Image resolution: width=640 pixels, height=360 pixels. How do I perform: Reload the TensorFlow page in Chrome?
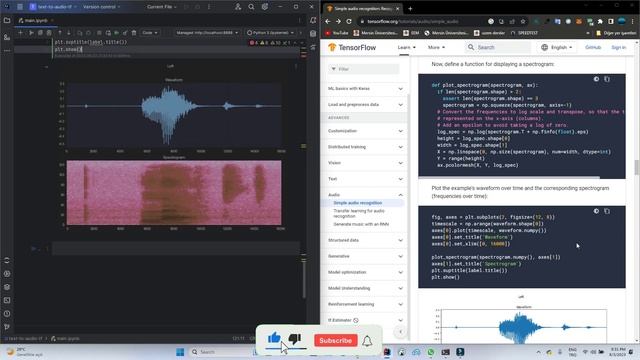point(349,21)
